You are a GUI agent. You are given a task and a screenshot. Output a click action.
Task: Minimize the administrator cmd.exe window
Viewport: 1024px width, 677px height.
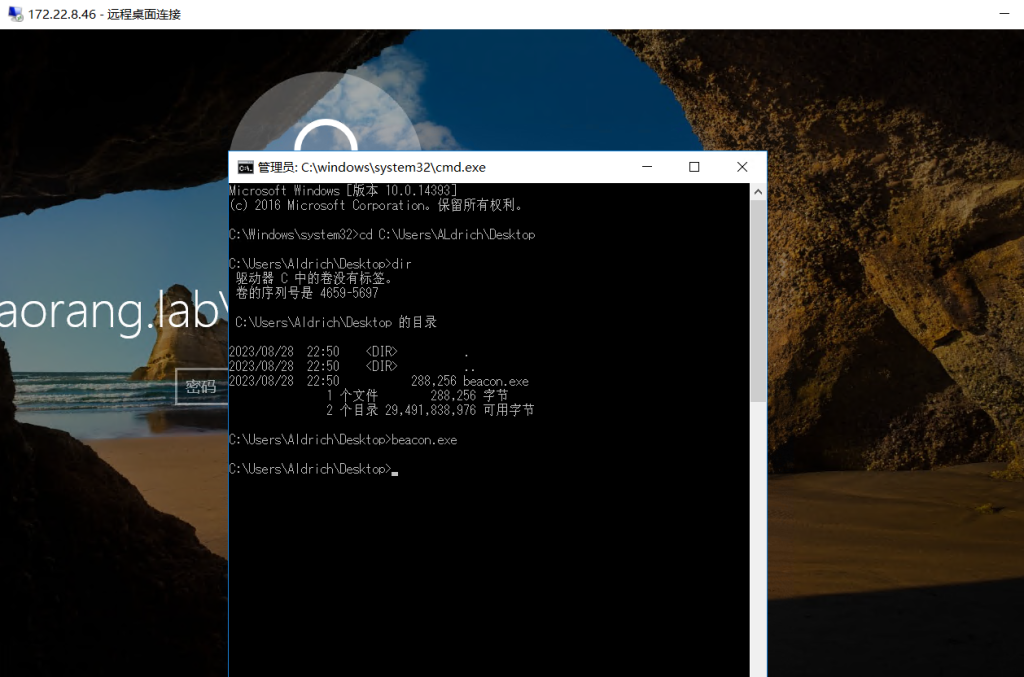click(648, 167)
